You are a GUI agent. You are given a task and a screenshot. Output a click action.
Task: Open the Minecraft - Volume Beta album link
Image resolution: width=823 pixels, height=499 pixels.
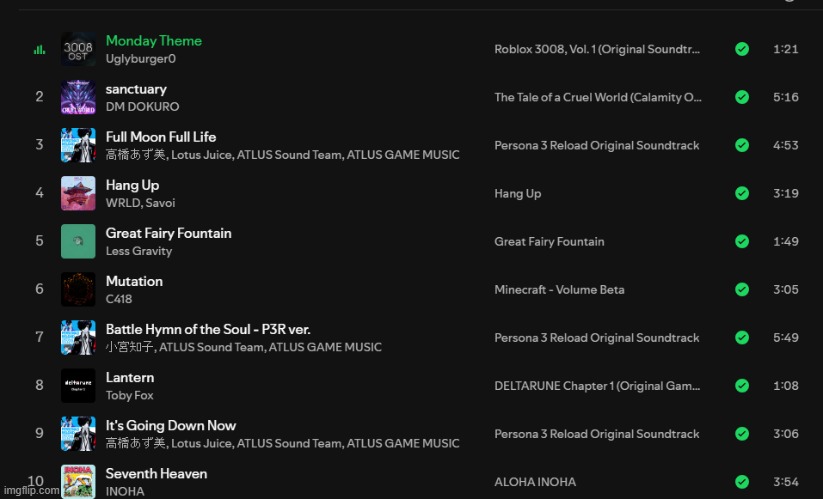(x=559, y=289)
